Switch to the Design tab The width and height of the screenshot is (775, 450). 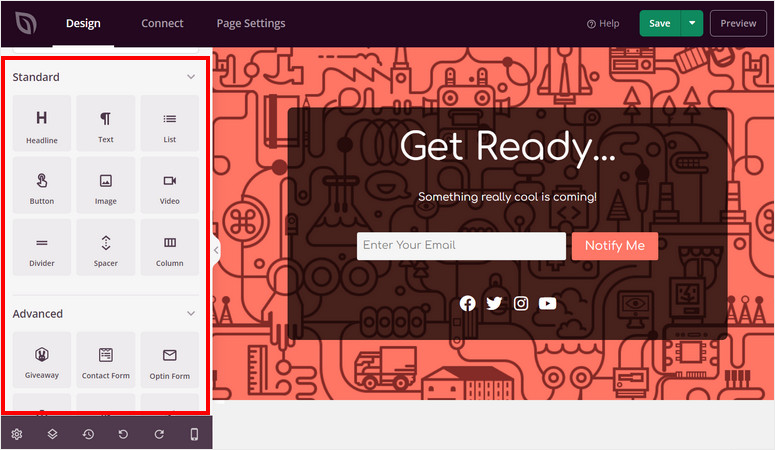click(x=83, y=23)
